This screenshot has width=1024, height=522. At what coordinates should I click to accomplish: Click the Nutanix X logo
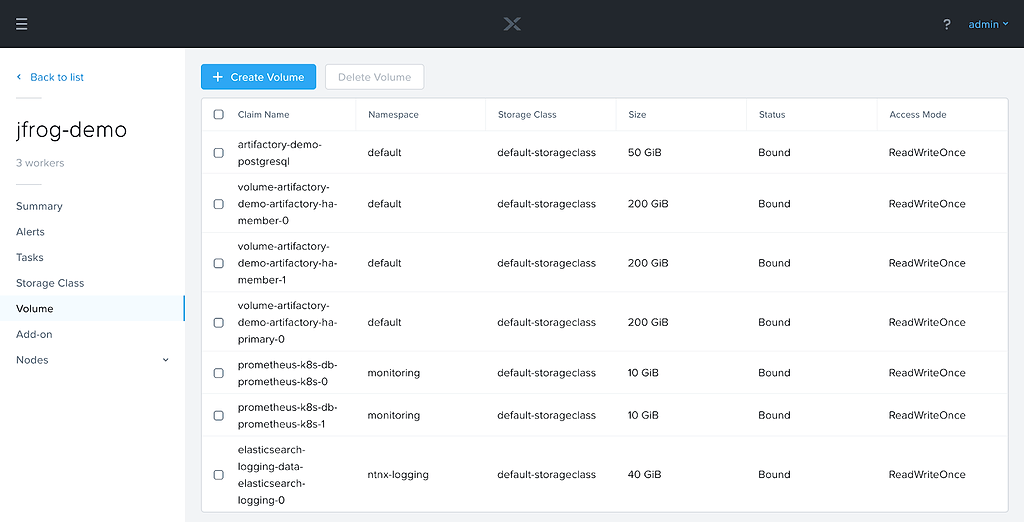pos(512,24)
